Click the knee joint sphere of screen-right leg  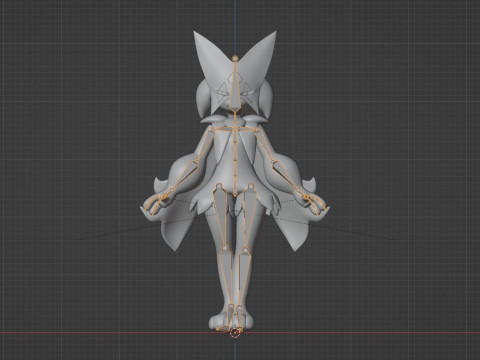pyautogui.click(x=246, y=249)
